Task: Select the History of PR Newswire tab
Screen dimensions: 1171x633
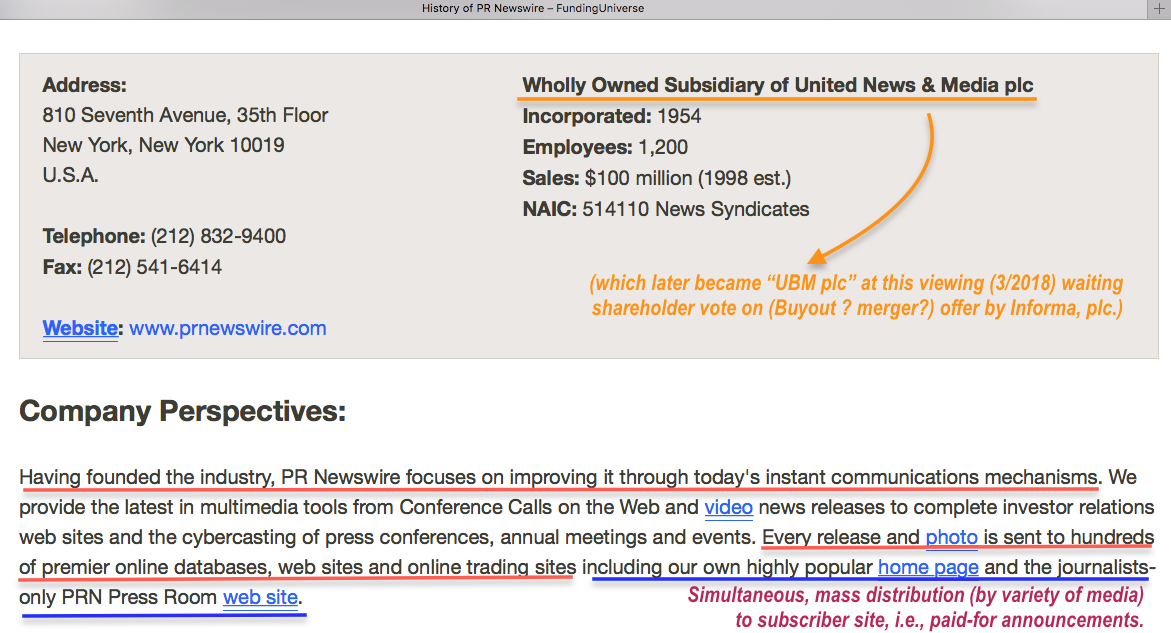Action: point(532,9)
